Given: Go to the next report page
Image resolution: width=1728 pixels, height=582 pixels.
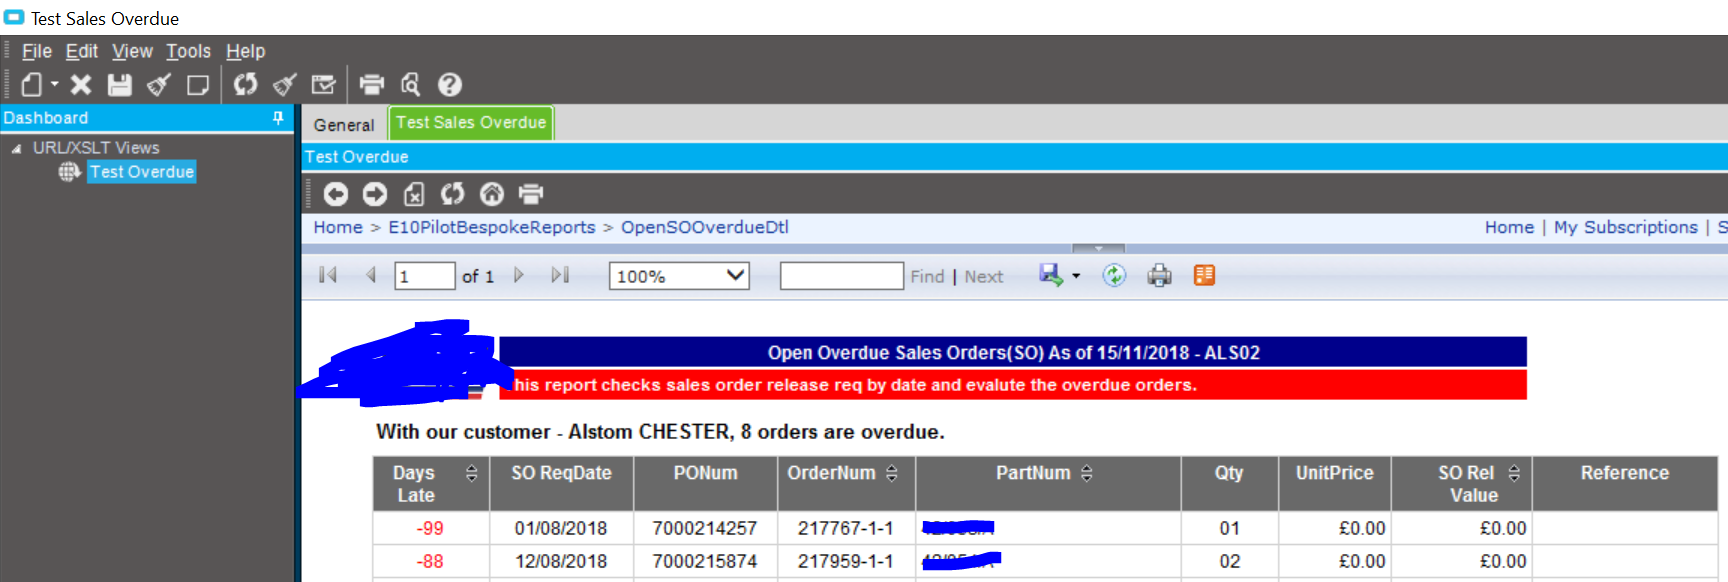Looking at the screenshot, I should pos(518,275).
